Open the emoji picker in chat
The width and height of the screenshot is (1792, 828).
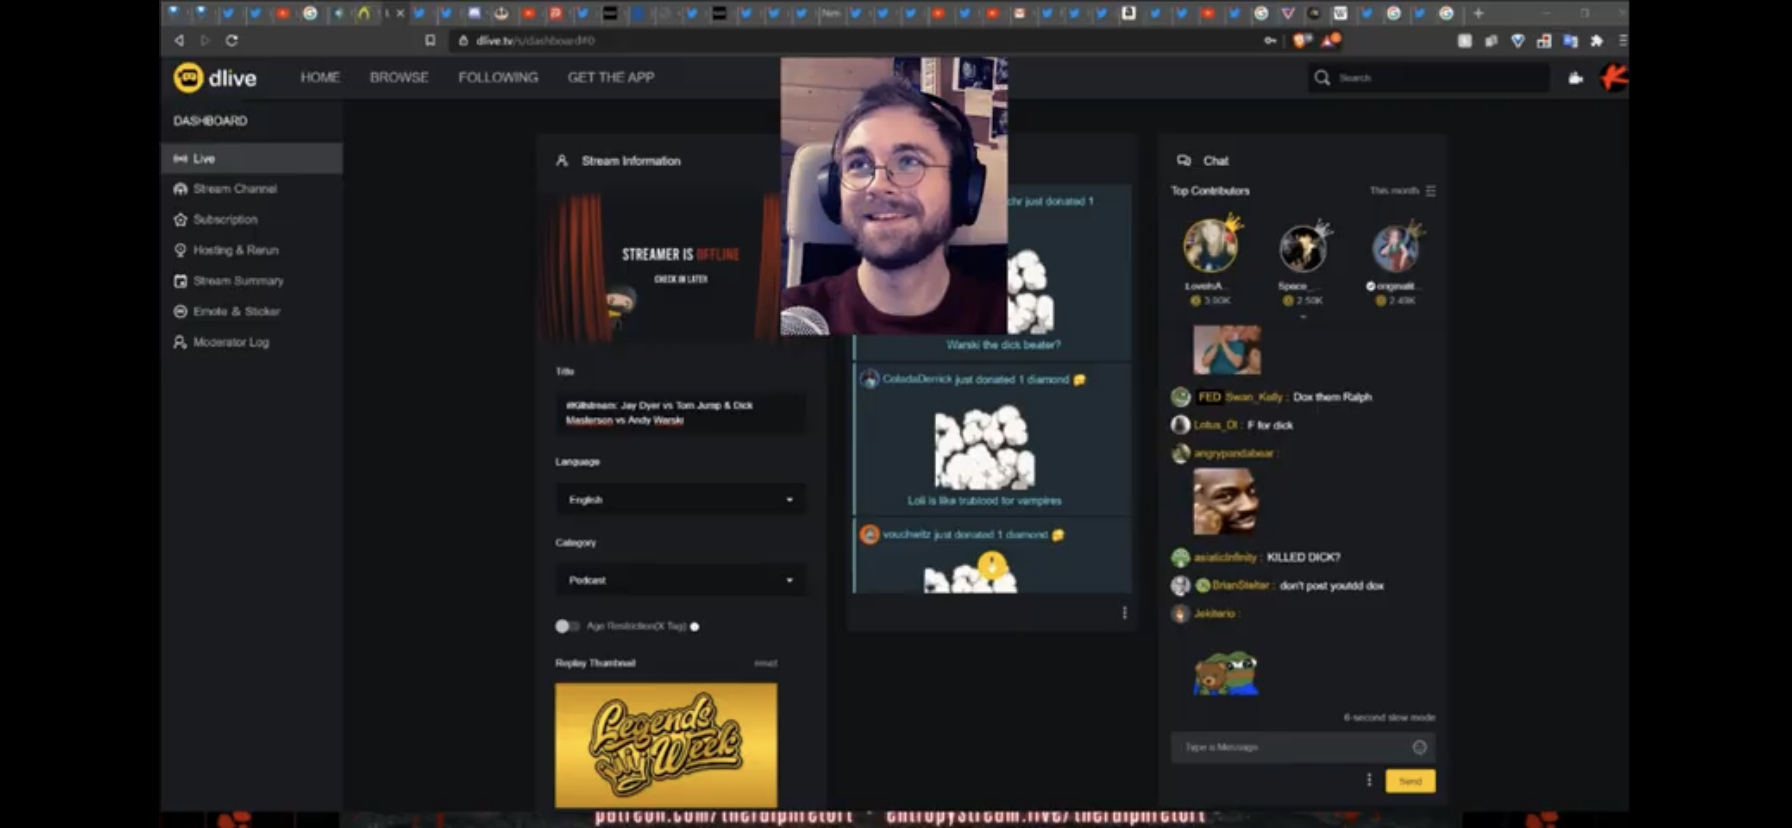(x=1419, y=747)
